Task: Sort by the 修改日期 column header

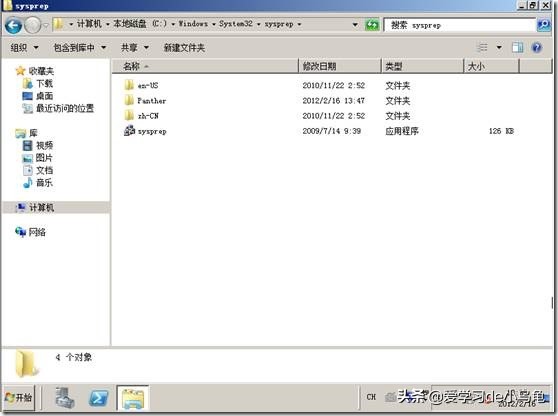Action: coord(340,66)
